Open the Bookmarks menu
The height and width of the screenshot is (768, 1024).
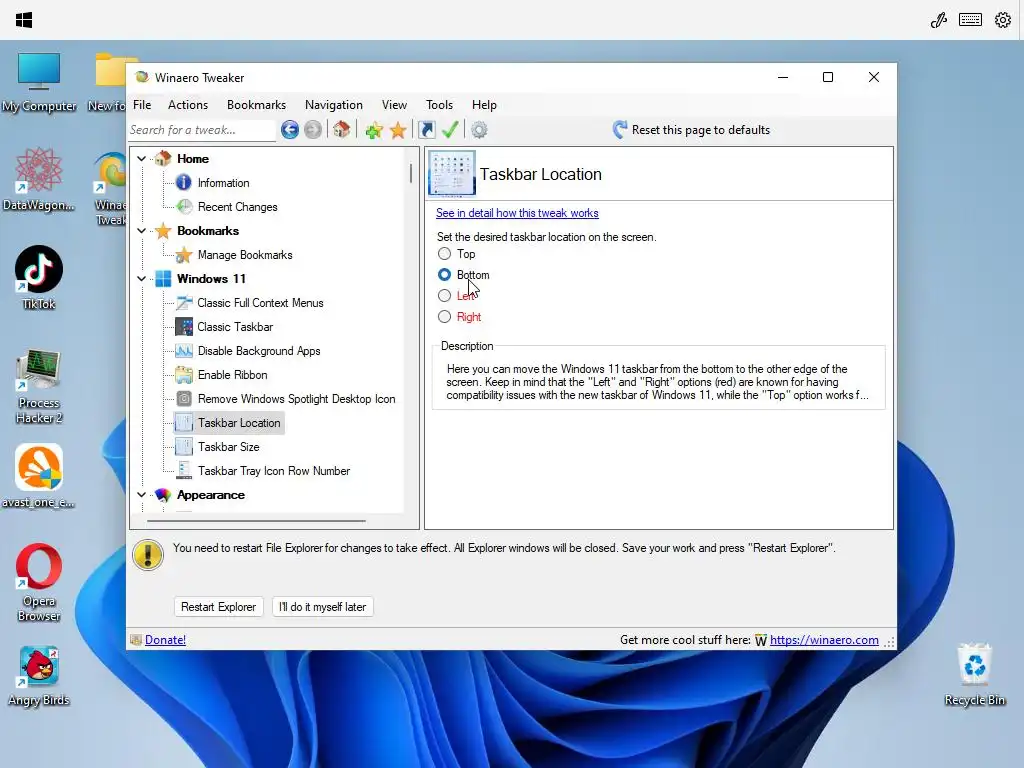coord(256,105)
